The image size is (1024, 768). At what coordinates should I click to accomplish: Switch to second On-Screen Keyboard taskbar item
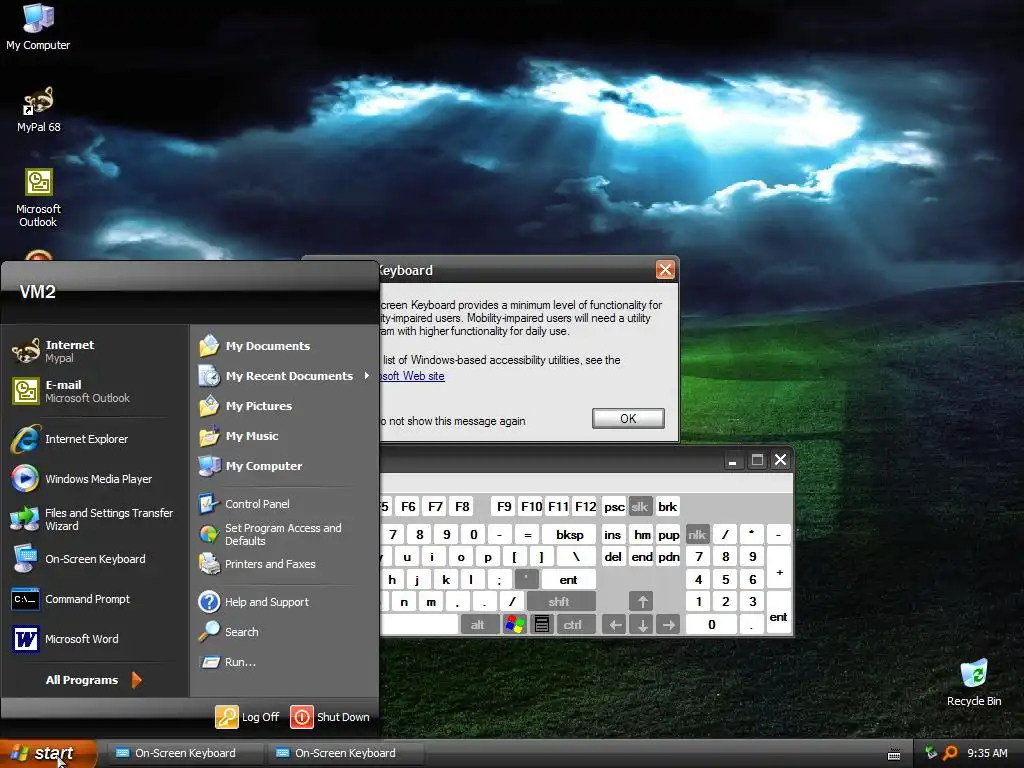point(345,753)
